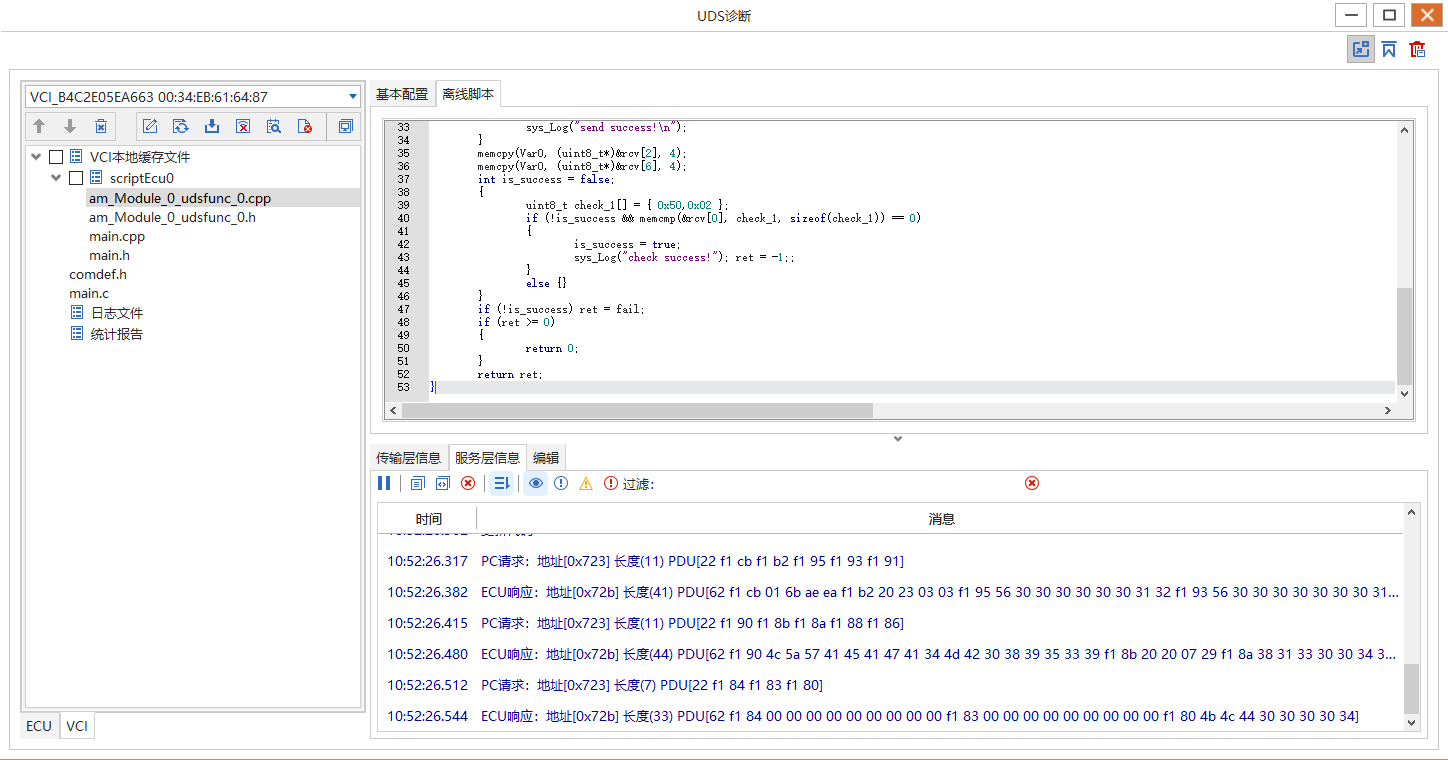The height and width of the screenshot is (760, 1448).
Task: Check the scriptEcu0 checkbox
Action: (76, 178)
